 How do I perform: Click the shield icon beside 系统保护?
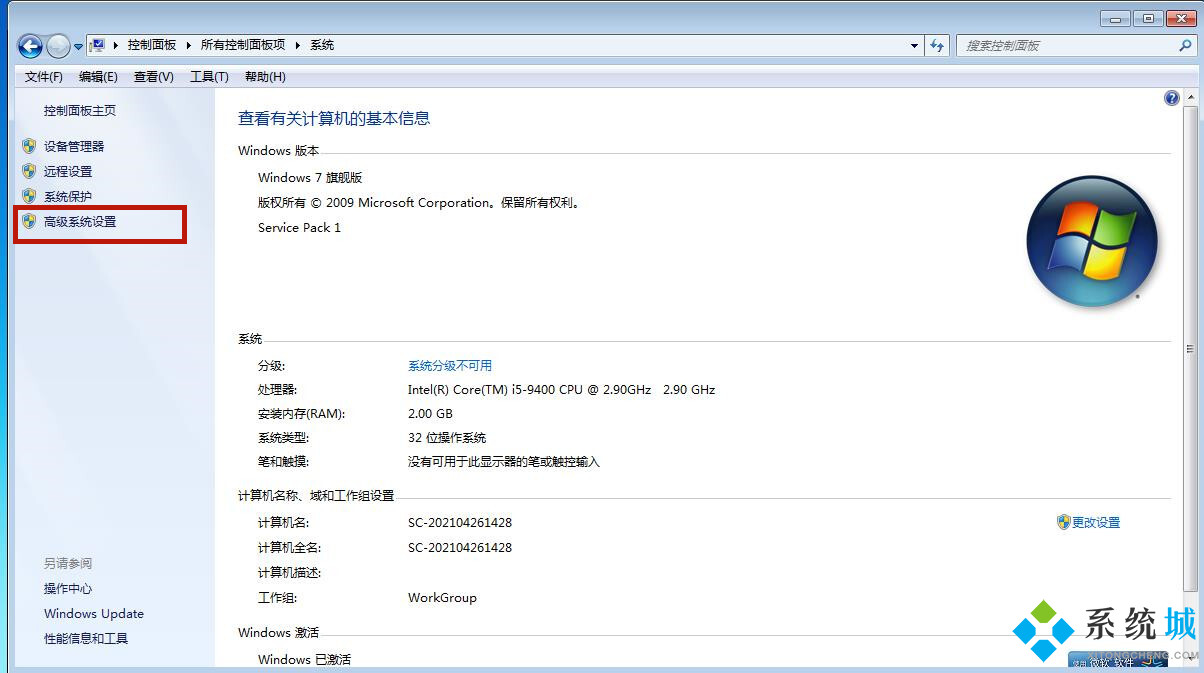(29, 196)
